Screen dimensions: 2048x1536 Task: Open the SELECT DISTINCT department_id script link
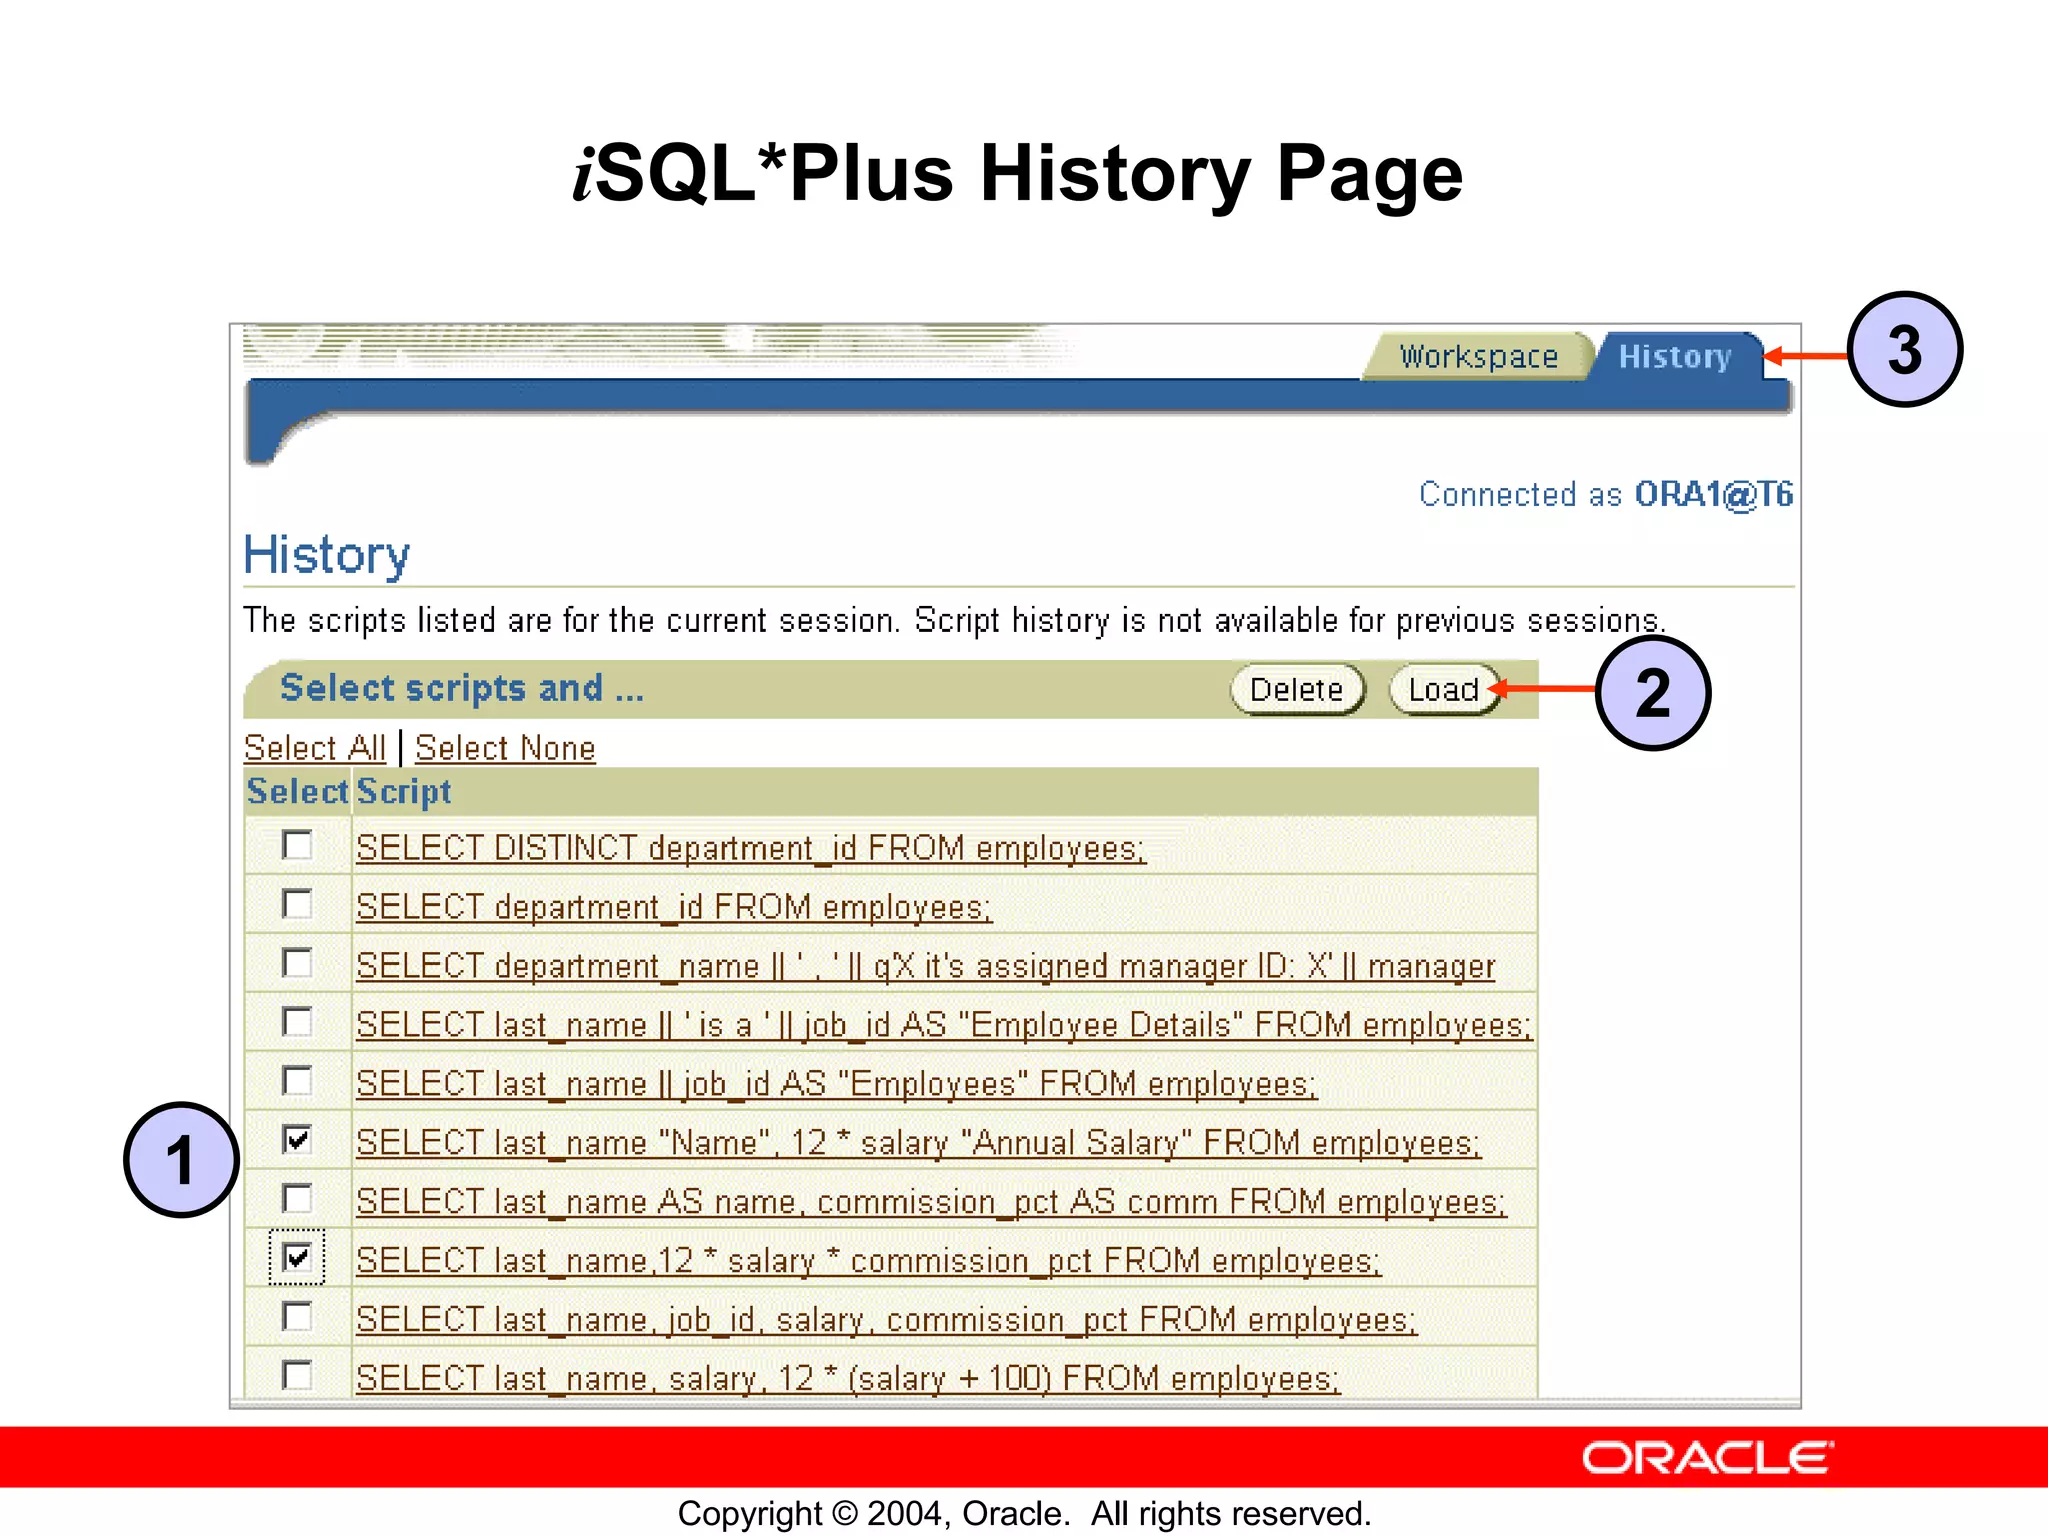point(750,849)
